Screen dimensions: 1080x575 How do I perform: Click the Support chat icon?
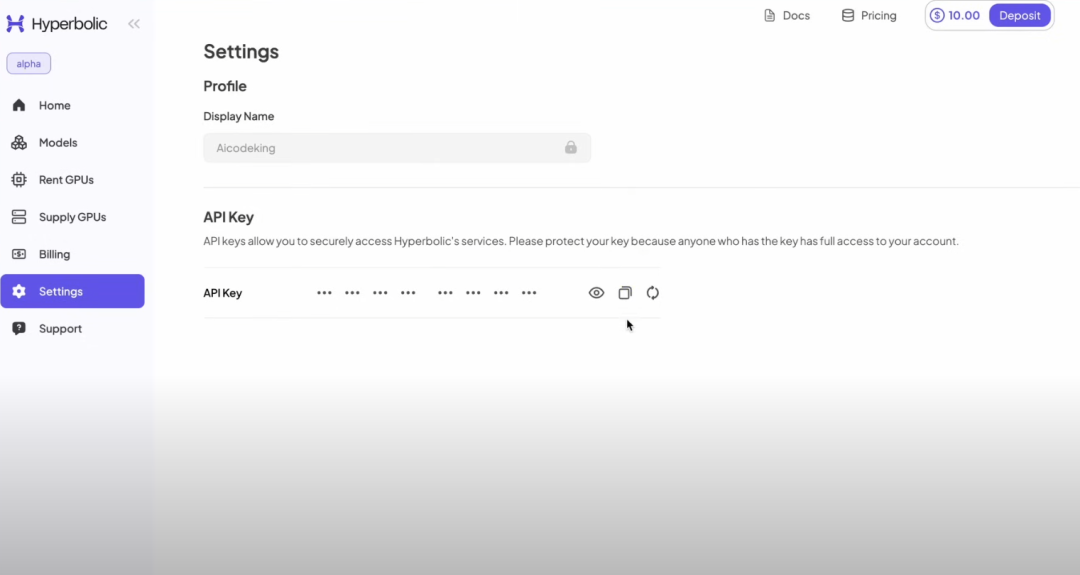point(19,329)
